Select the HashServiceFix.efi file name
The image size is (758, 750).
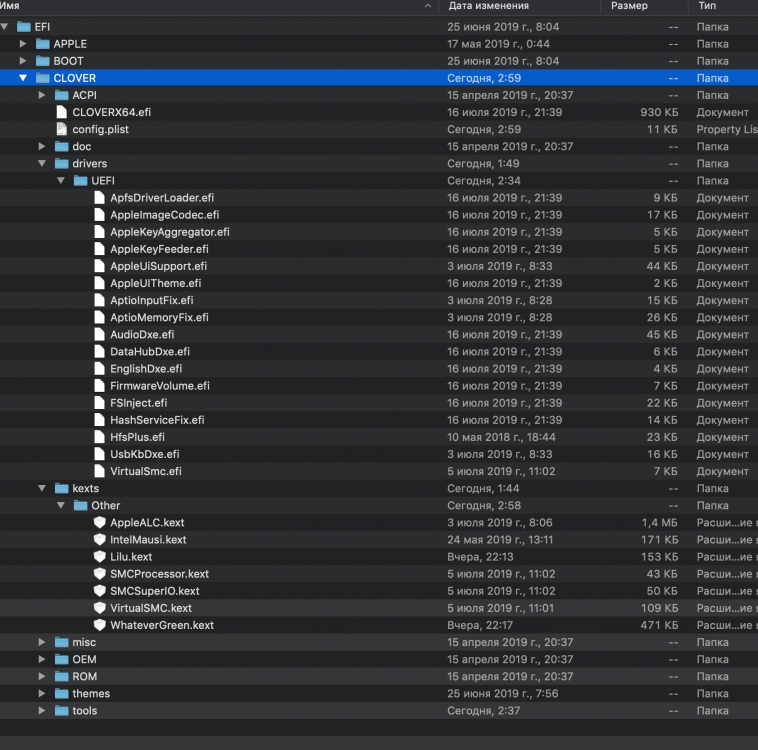157,420
